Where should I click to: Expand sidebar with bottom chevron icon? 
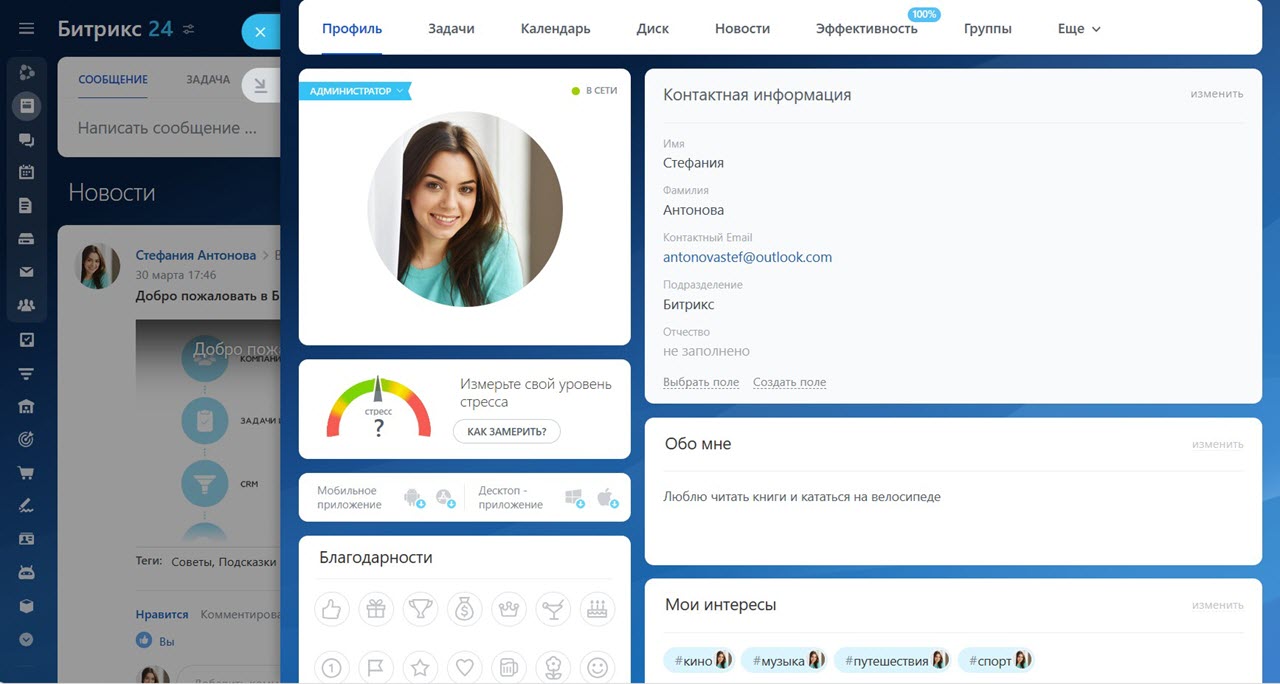point(27,639)
